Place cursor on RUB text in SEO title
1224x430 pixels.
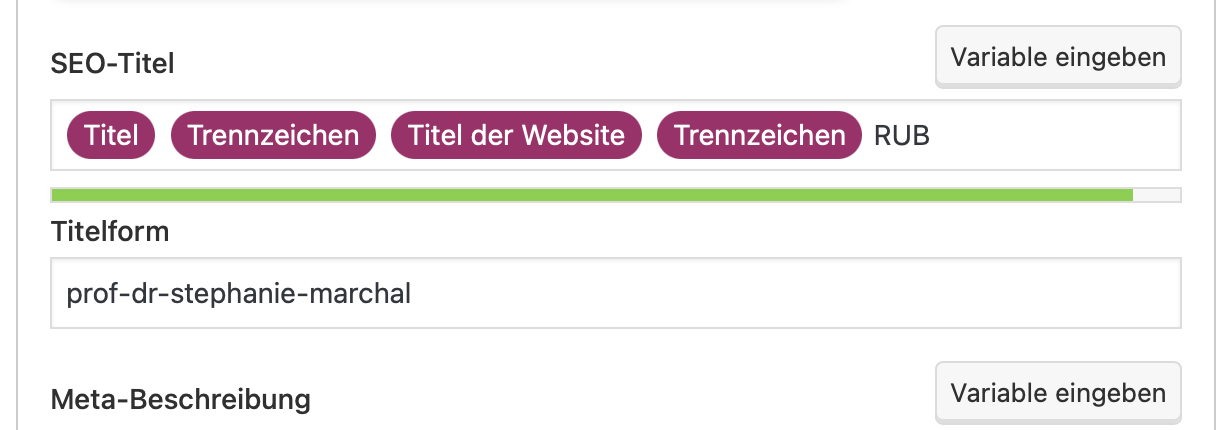click(x=902, y=135)
